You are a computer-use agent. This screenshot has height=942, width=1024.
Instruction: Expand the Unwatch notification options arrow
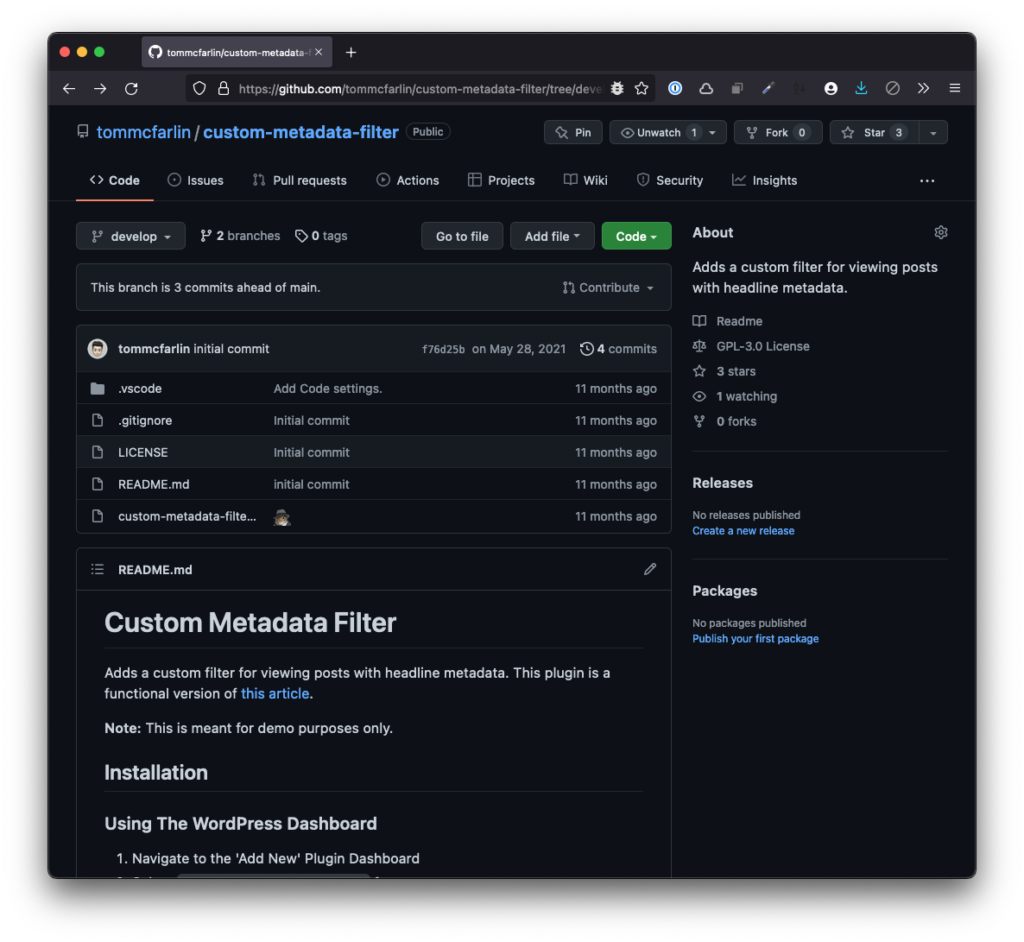(x=713, y=133)
